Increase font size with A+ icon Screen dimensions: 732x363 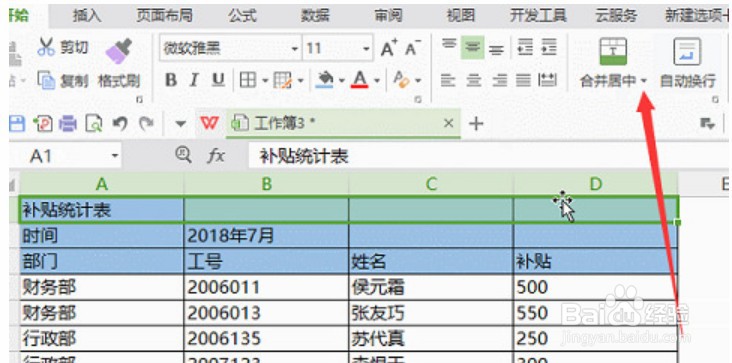(389, 48)
